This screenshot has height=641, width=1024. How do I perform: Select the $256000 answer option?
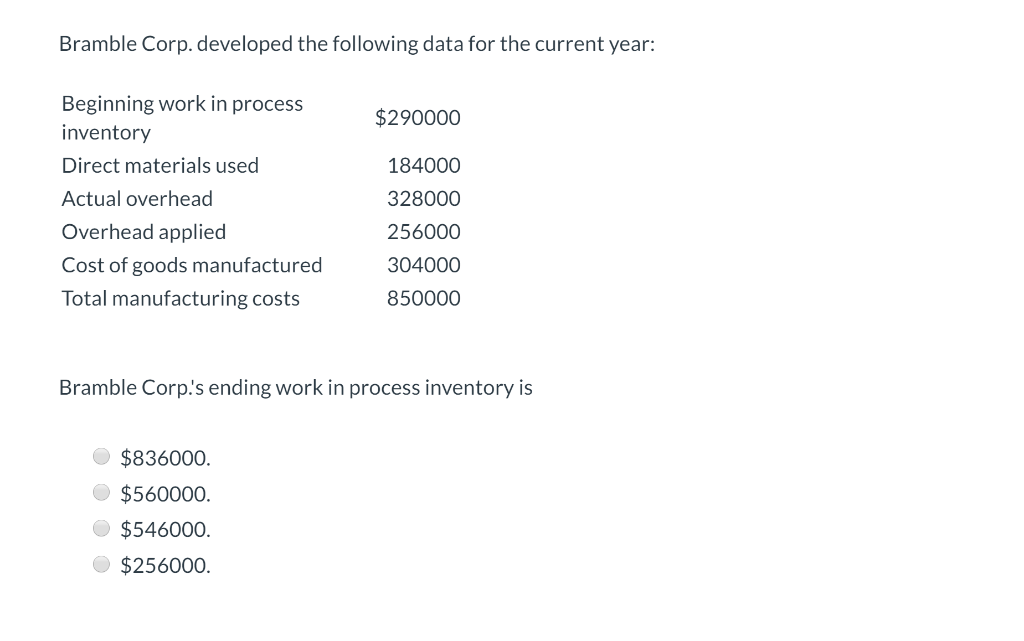tap(101, 564)
